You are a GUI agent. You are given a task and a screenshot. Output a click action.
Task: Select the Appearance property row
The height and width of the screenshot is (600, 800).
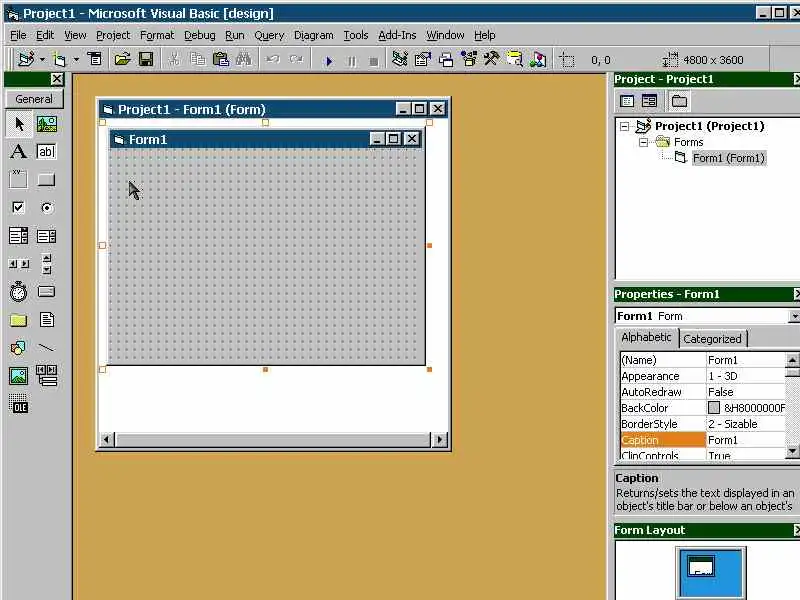(703, 376)
